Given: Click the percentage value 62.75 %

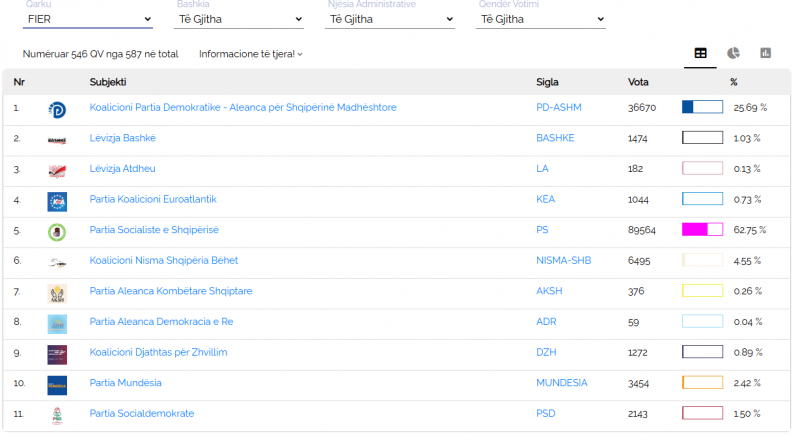Looking at the screenshot, I should pyautogui.click(x=750, y=230).
